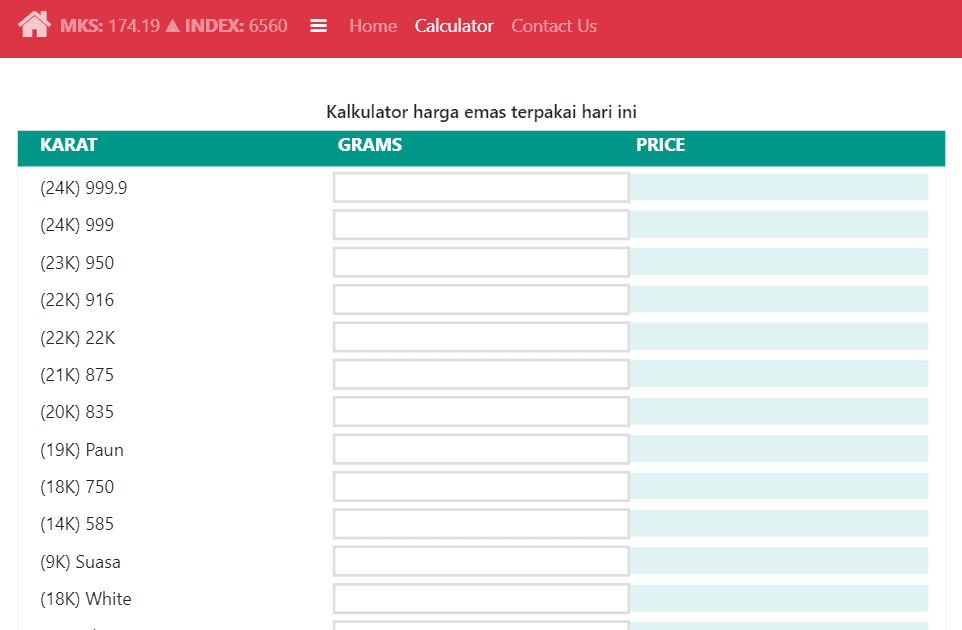Screen dimensions: 962x630
Task: Focus grams input for (24K) 999
Action: [x=482, y=225]
